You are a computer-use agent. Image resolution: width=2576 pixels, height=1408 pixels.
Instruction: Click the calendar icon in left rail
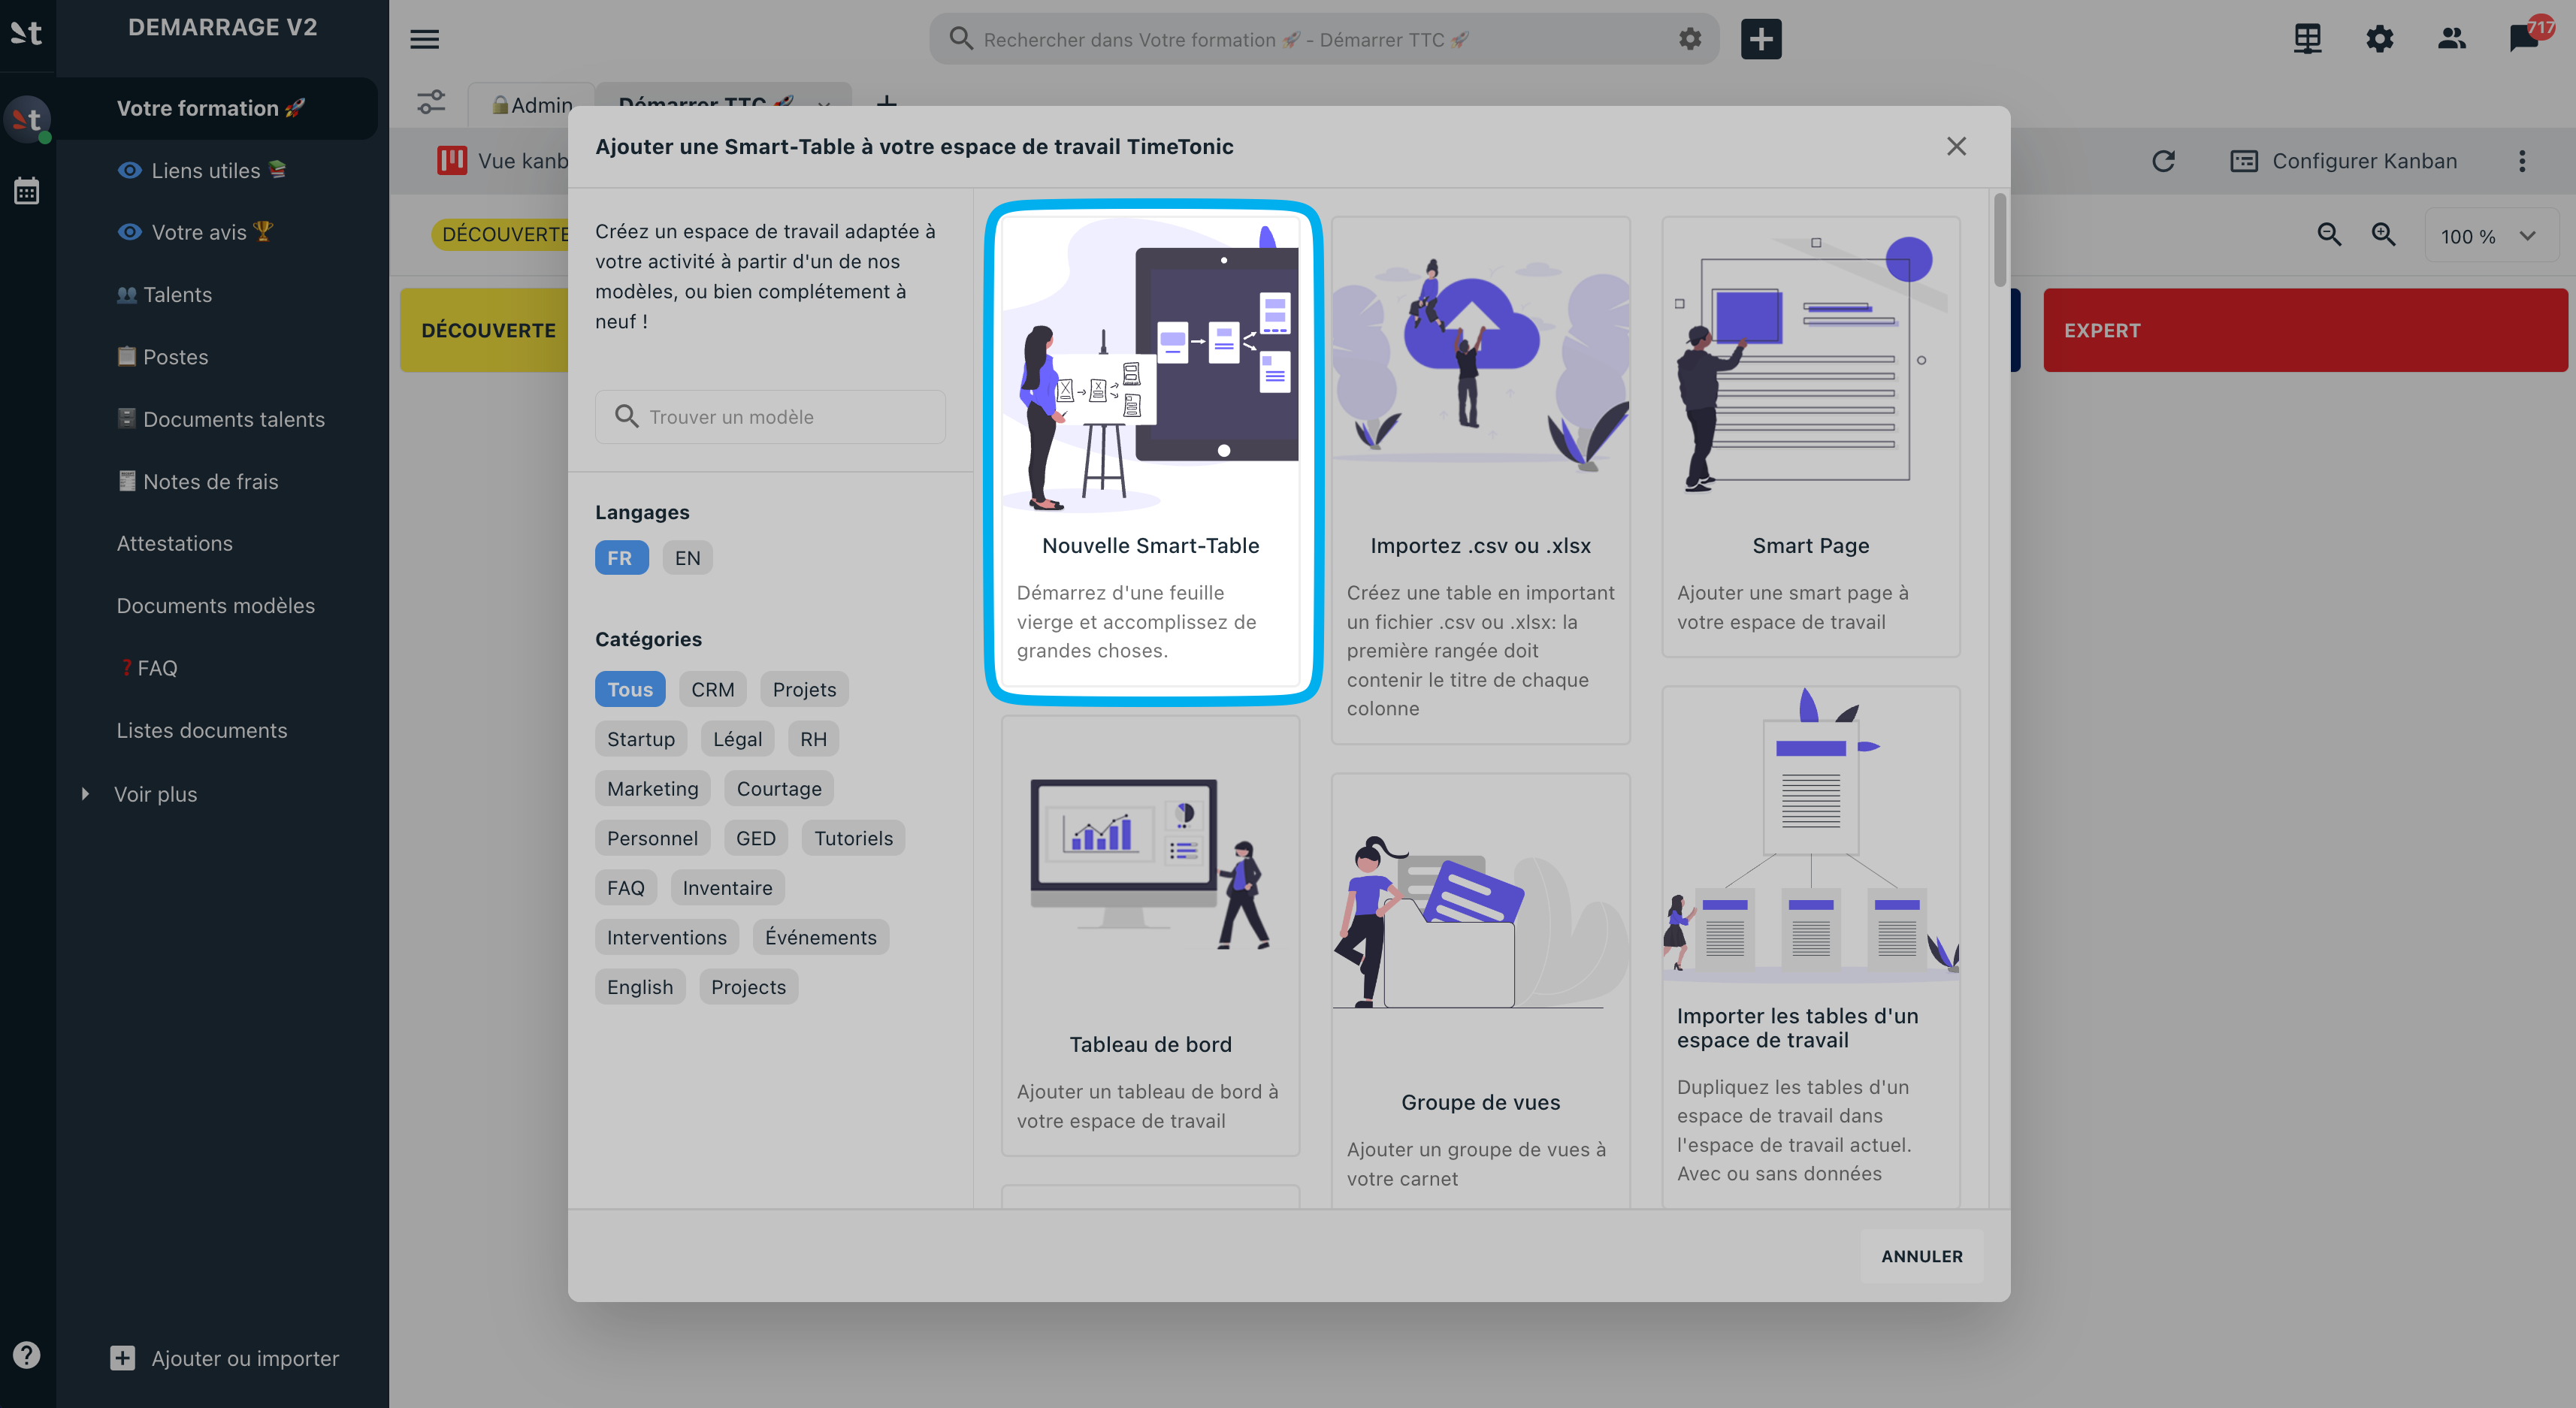[x=27, y=191]
